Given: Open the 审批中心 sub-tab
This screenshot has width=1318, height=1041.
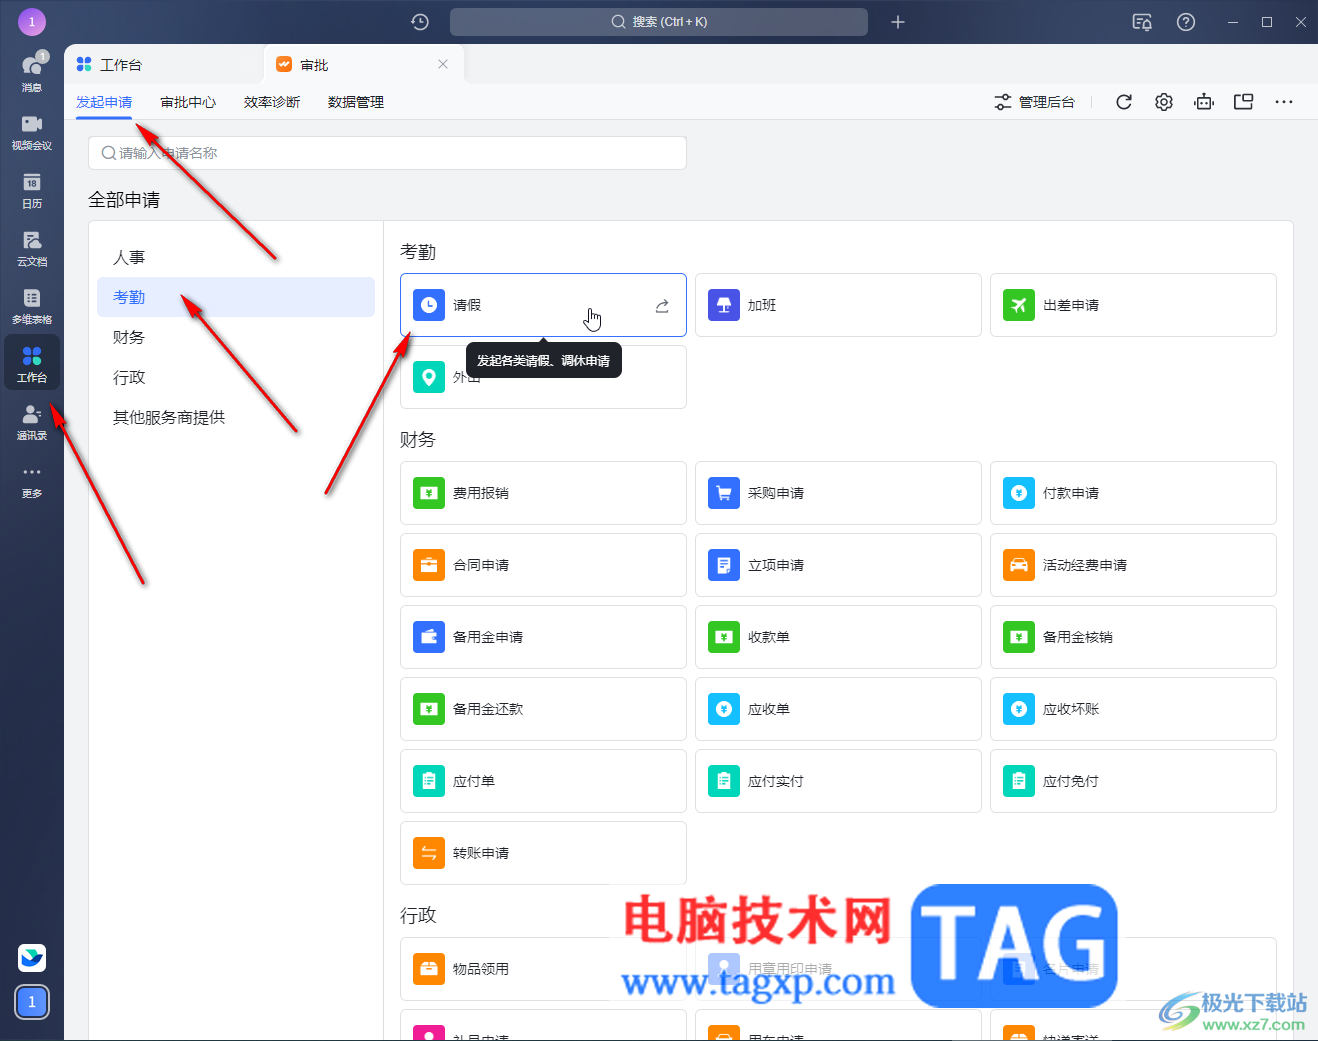Looking at the screenshot, I should [188, 102].
